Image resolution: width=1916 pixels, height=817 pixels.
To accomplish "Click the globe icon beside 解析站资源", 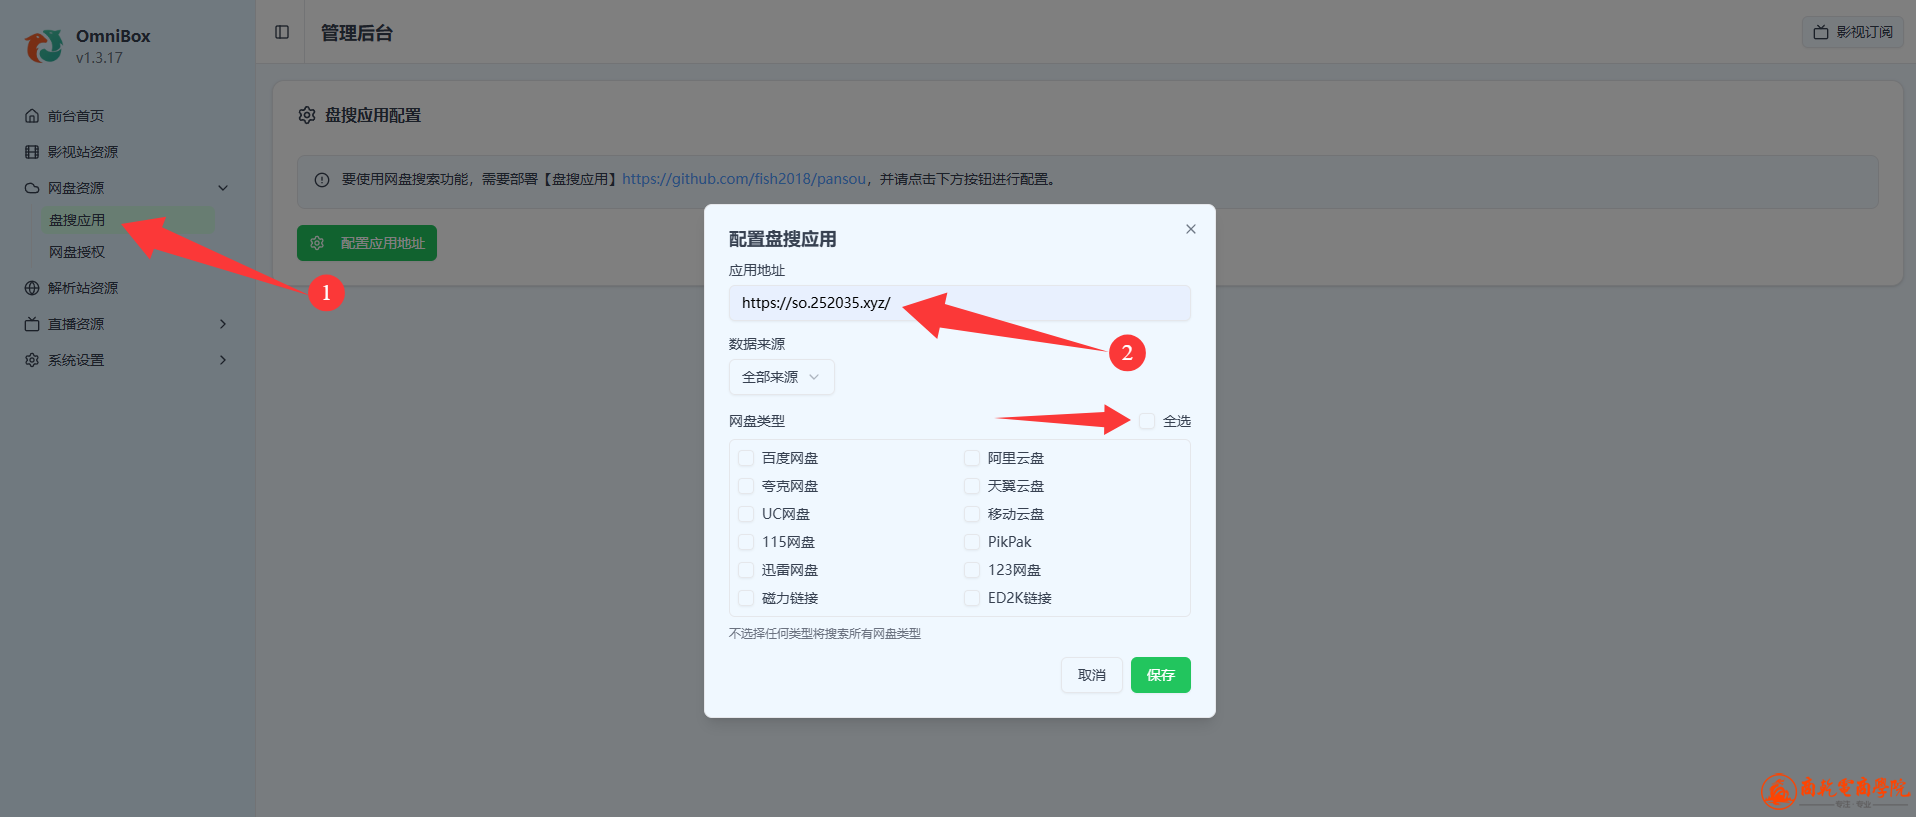I will click(x=32, y=288).
